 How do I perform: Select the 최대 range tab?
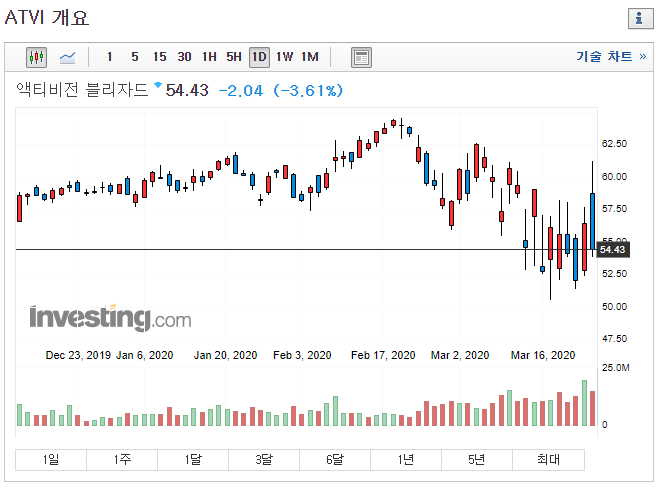pos(548,460)
